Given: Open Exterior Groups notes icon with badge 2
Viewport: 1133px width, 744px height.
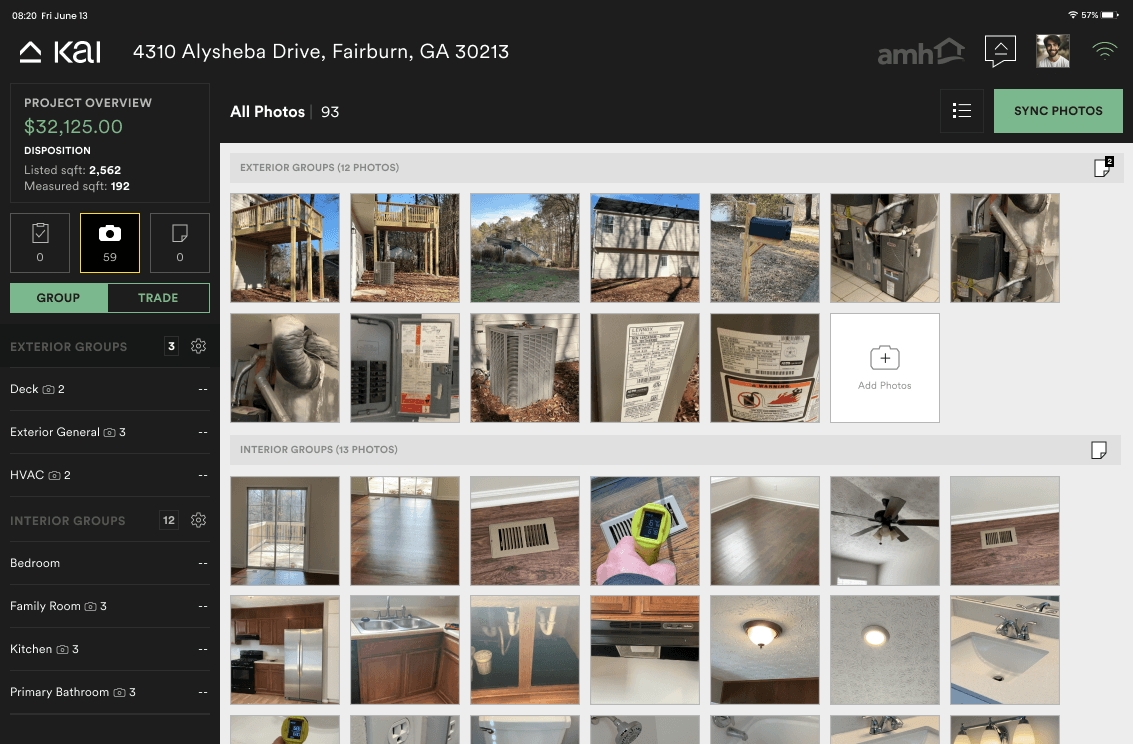Looking at the screenshot, I should 1103,167.
